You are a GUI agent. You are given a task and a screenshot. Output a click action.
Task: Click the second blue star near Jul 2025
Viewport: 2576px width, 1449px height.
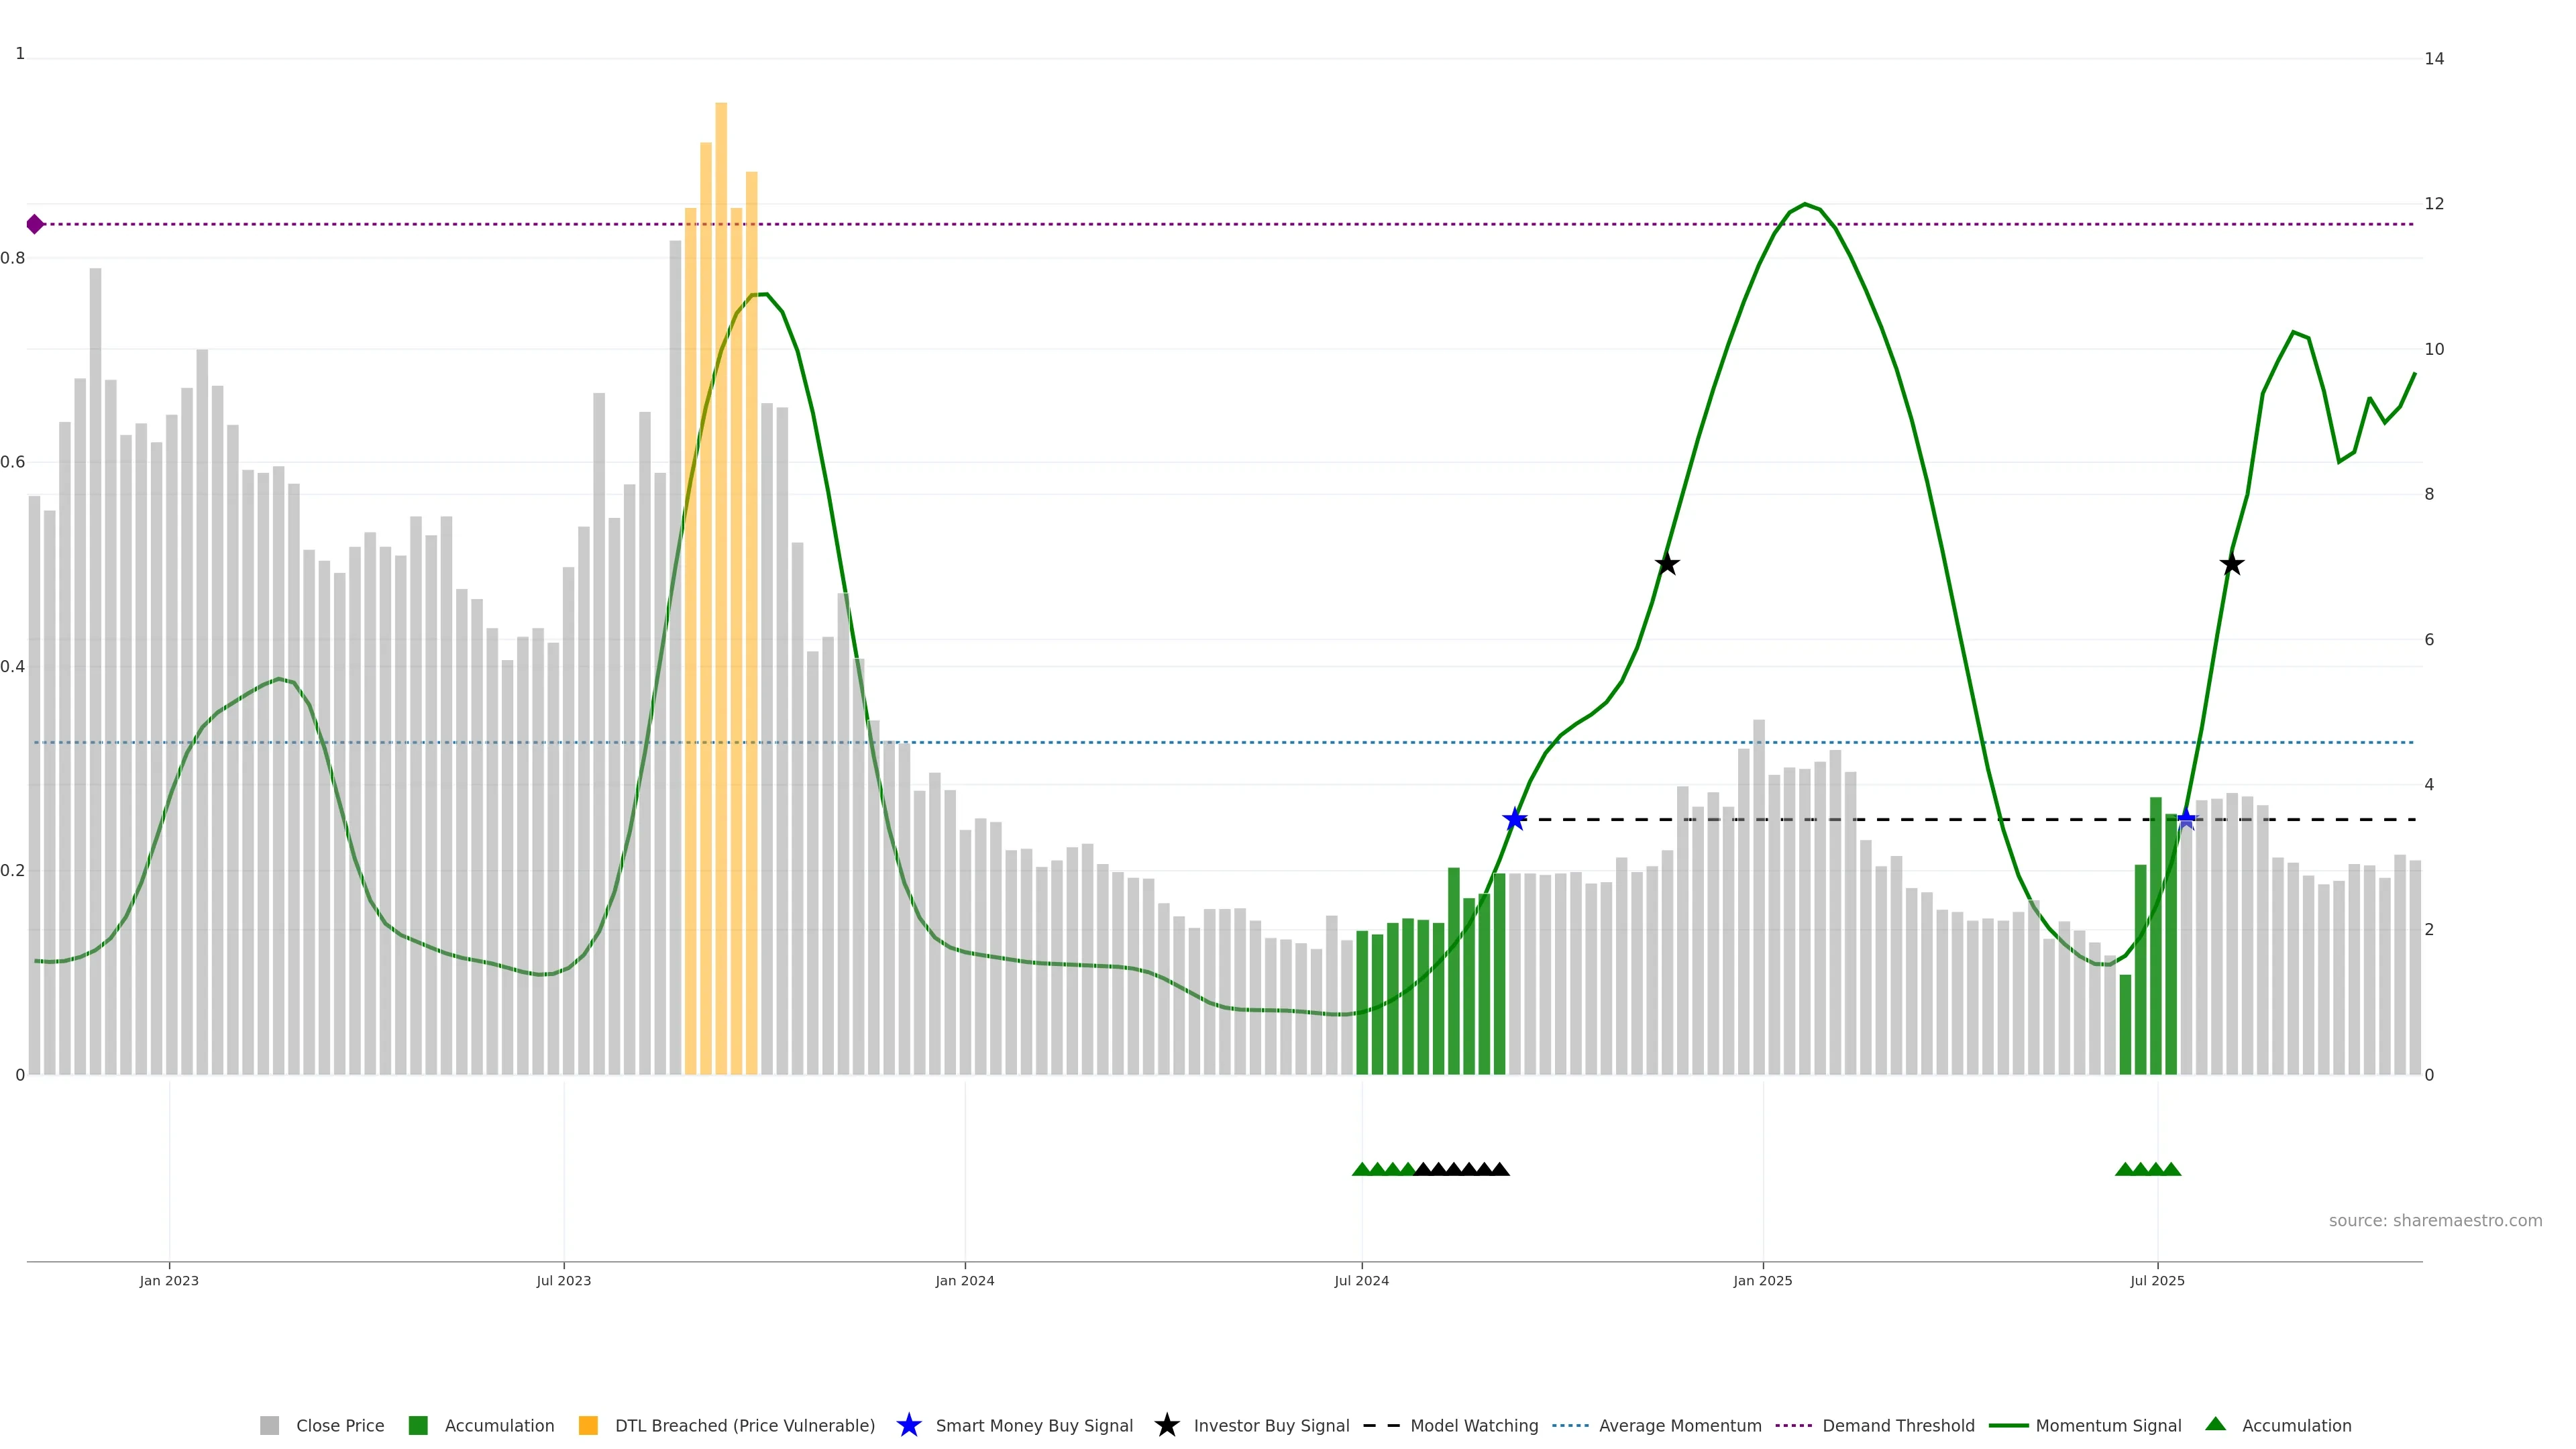[2186, 819]
